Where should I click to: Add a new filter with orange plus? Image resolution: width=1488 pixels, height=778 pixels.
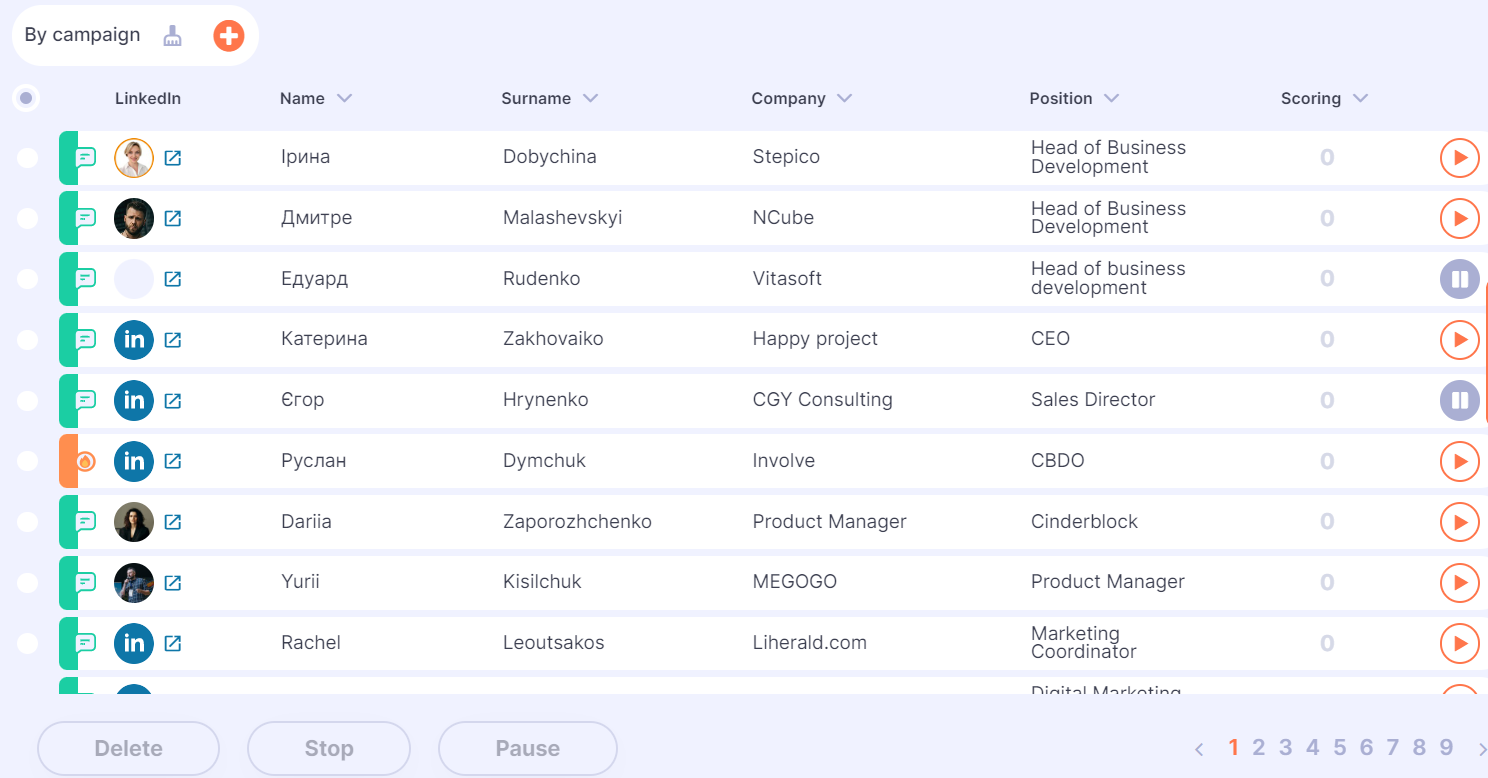tap(229, 37)
